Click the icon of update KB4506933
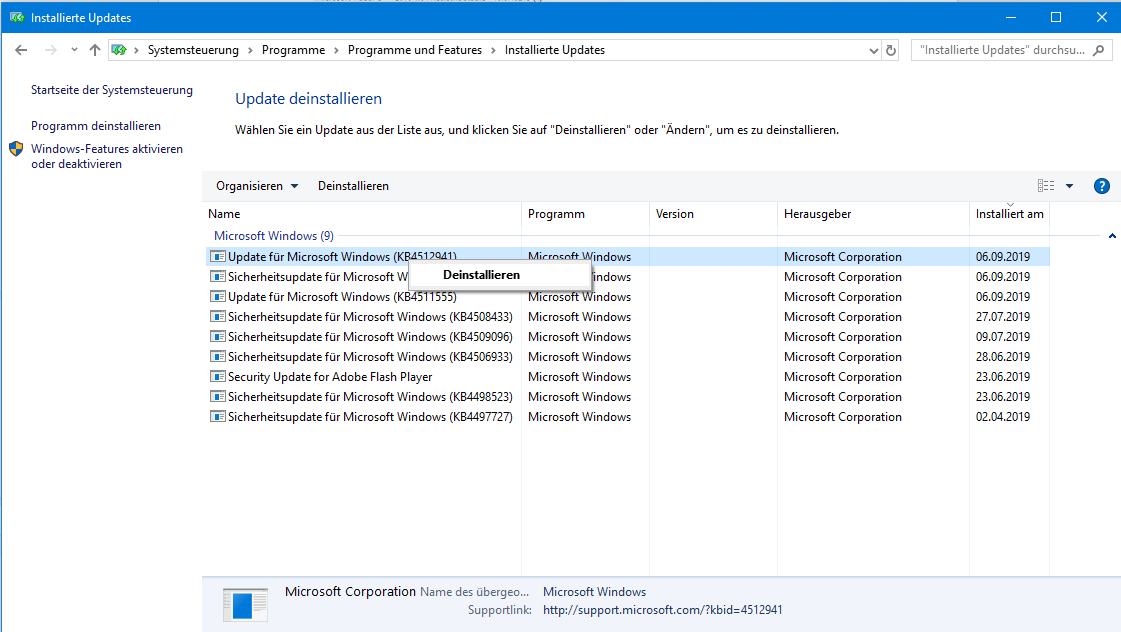 (217, 356)
